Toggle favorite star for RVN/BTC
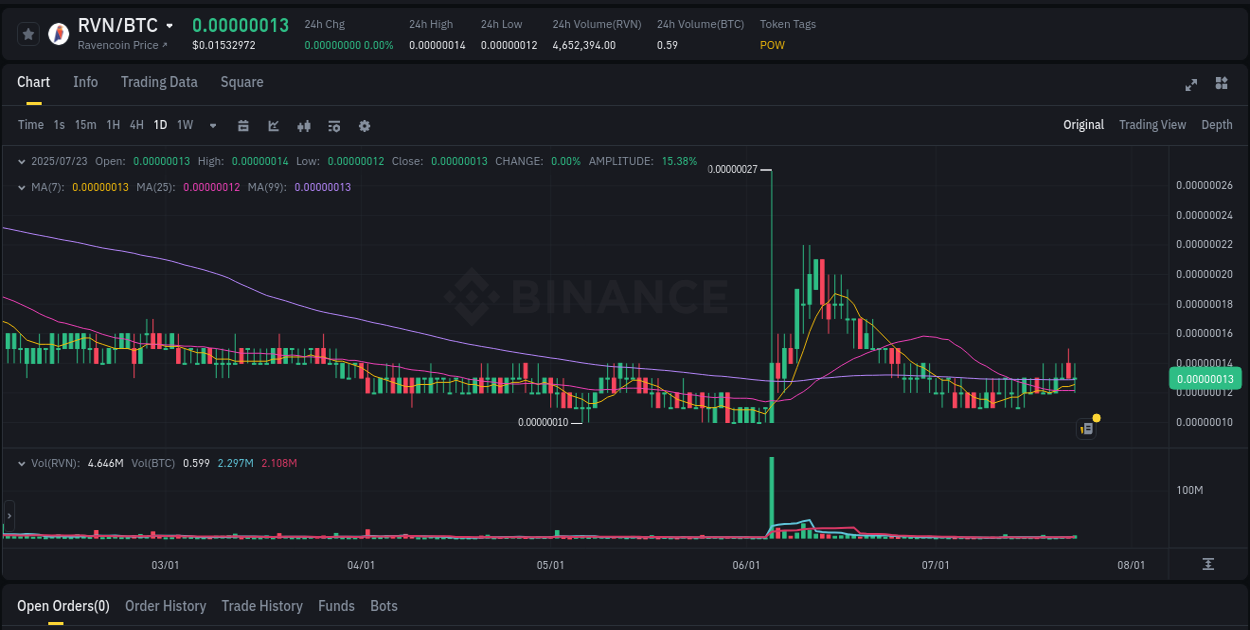1250x630 pixels. point(28,33)
